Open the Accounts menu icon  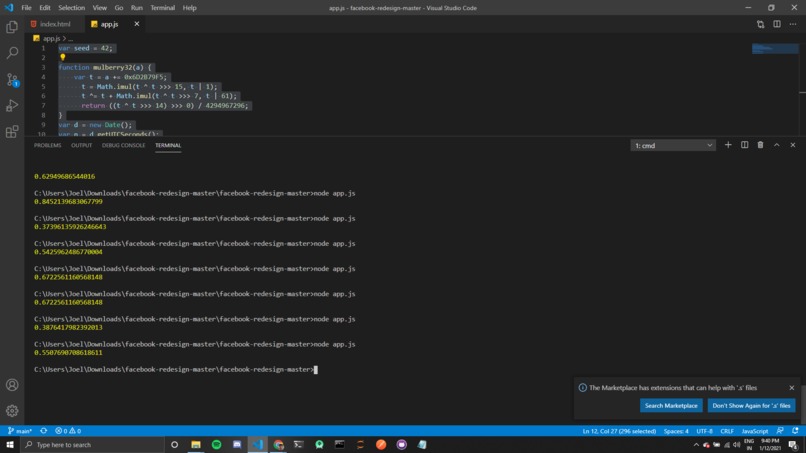[x=12, y=385]
